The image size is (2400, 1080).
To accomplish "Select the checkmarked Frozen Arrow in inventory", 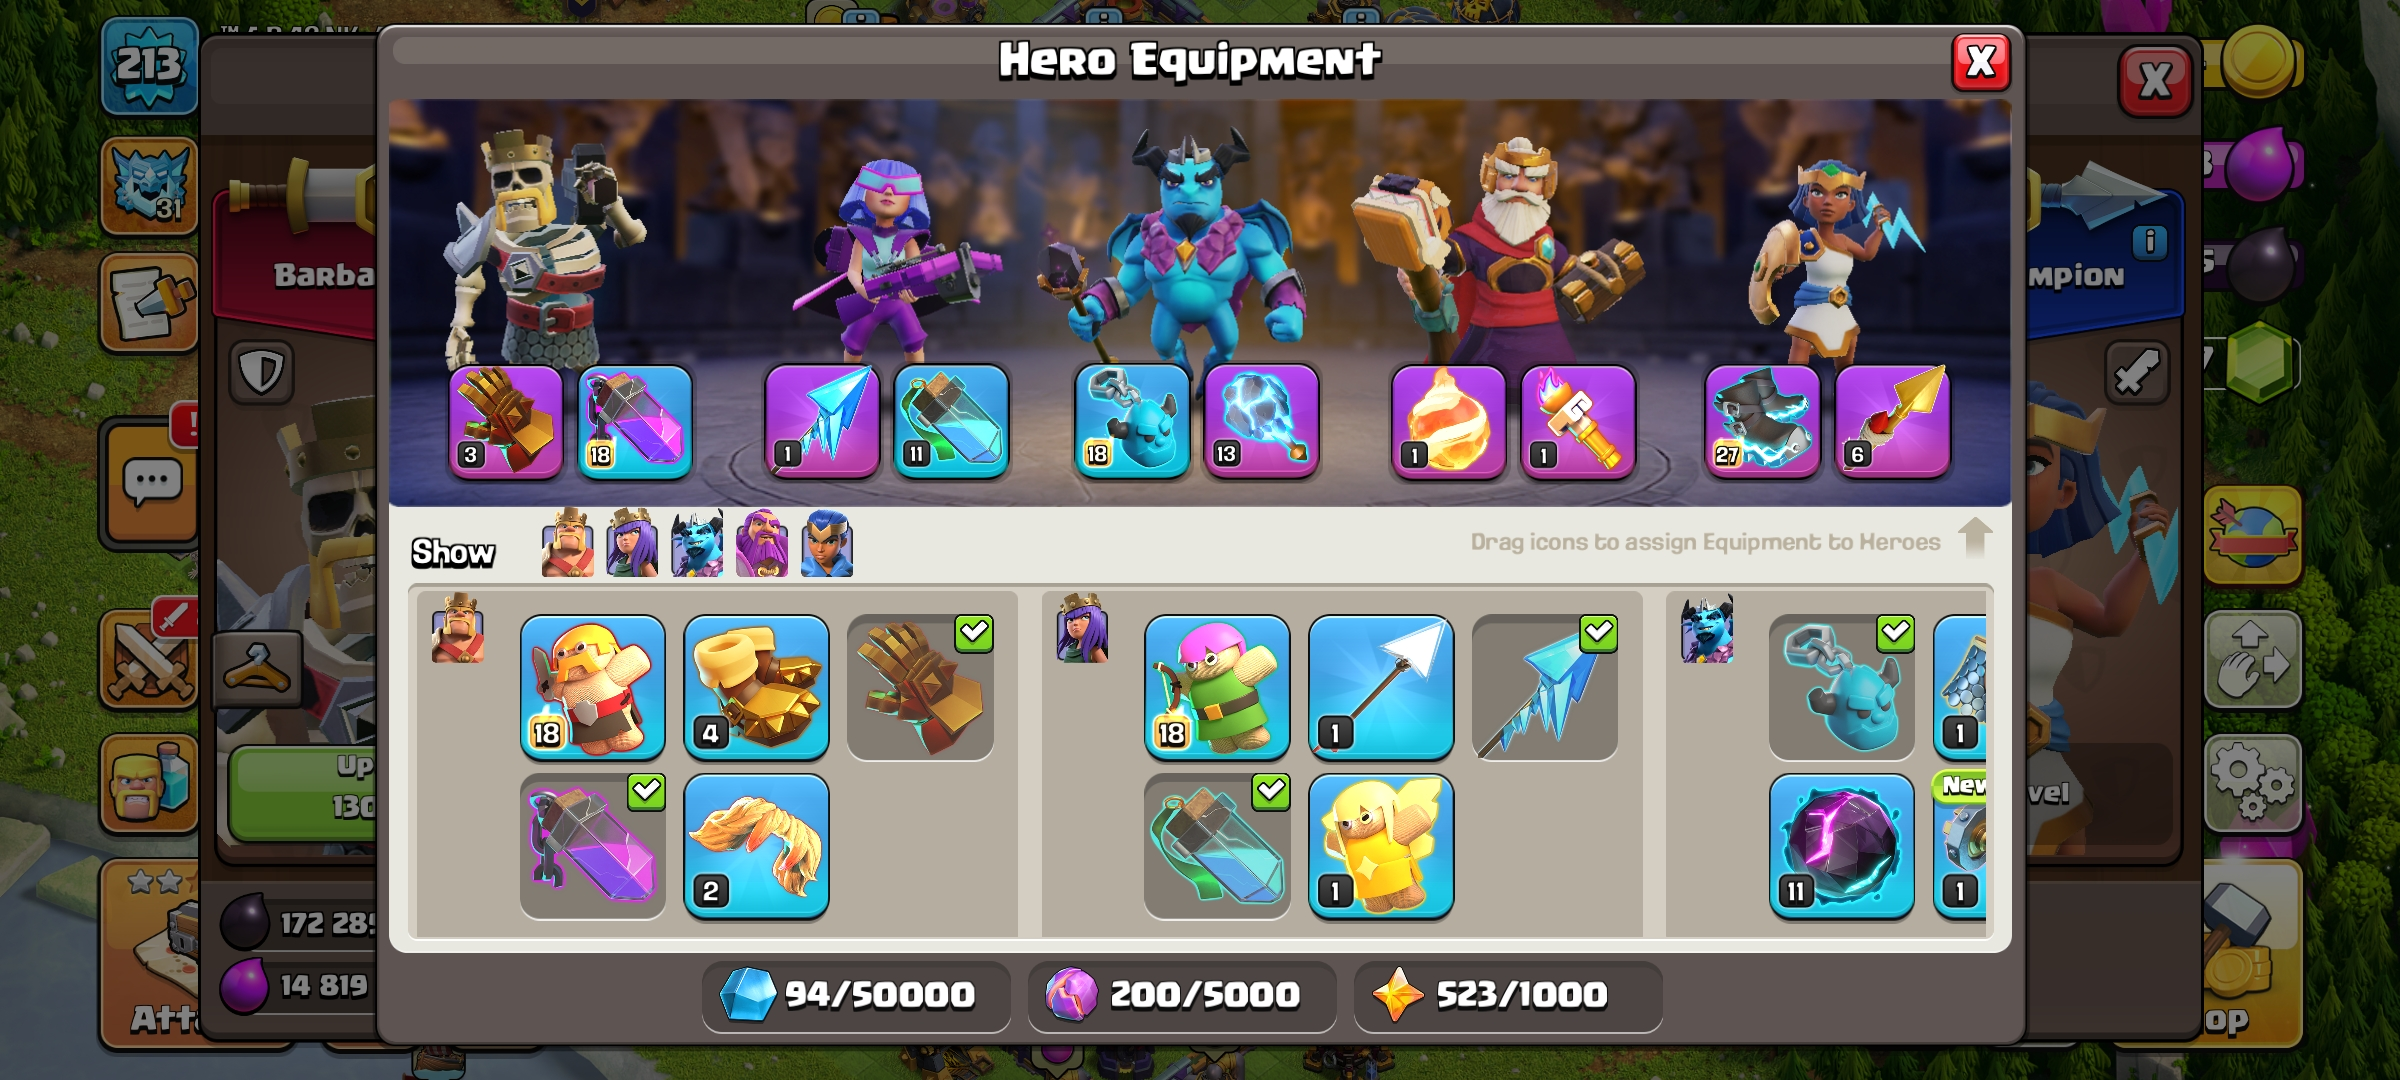I will pos(1544,688).
